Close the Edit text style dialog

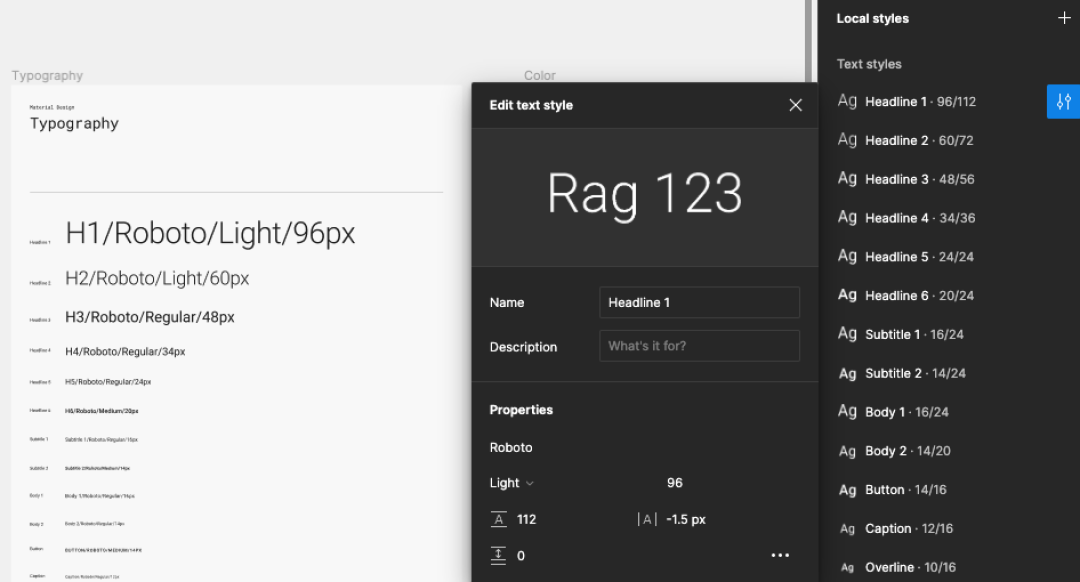795,104
